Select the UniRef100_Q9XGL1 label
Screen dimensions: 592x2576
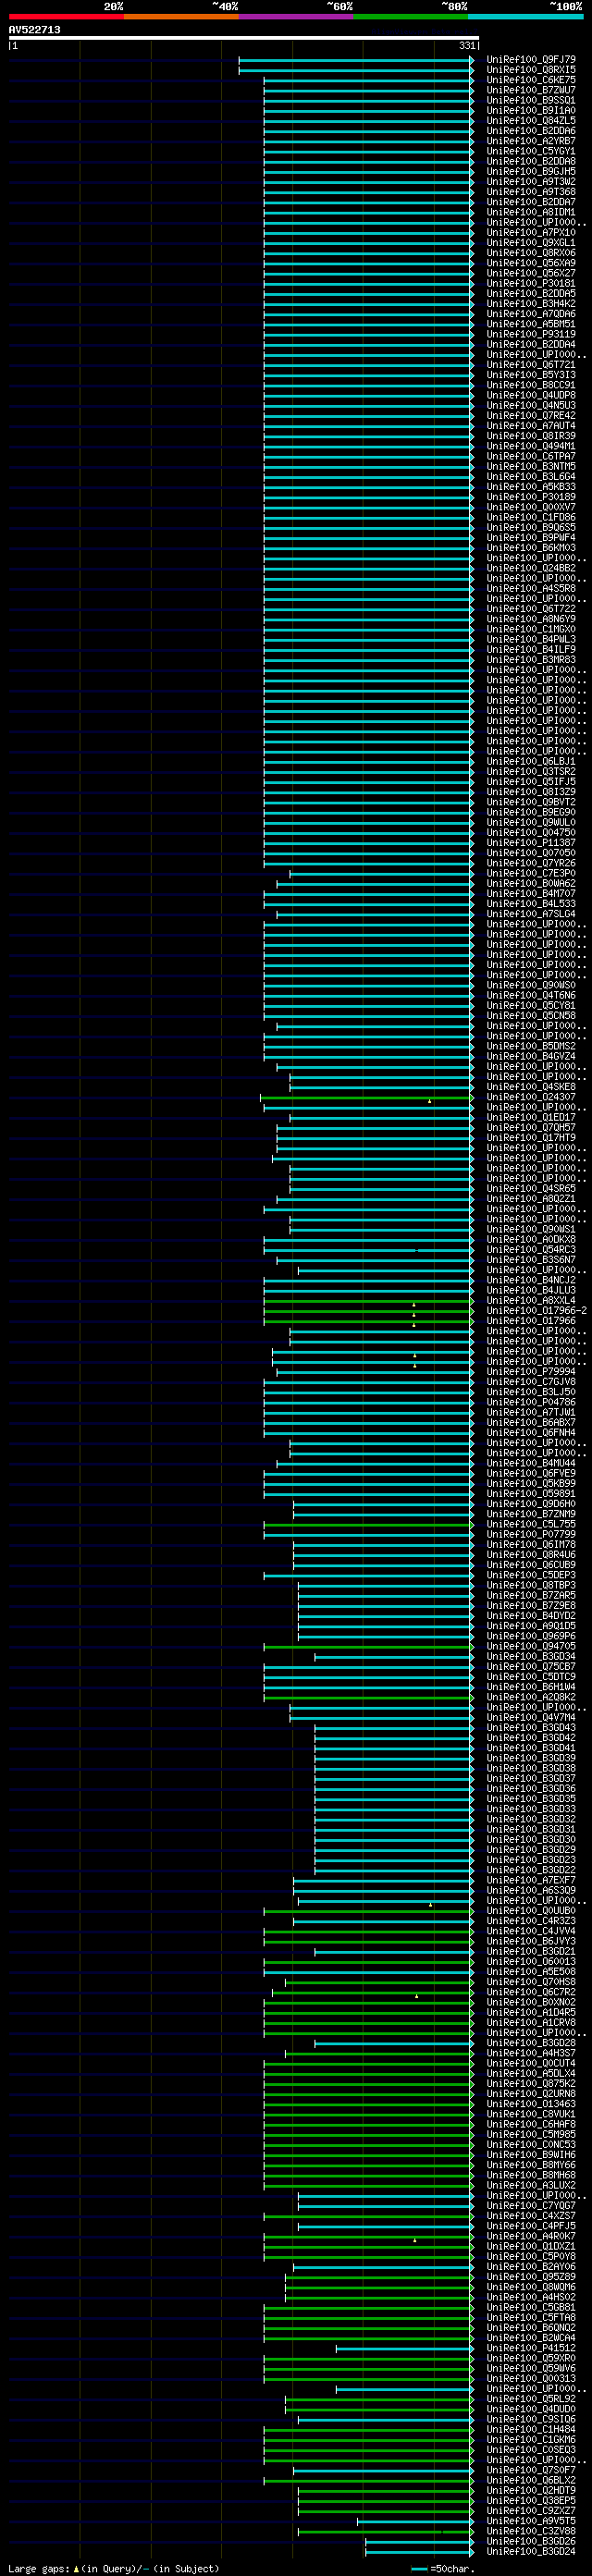point(531,243)
